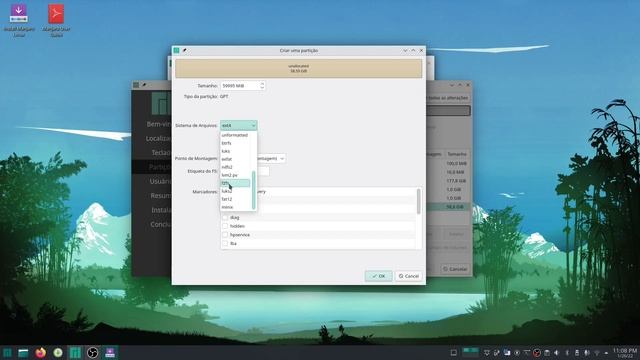Click the red circular tray icon

click(x=537, y=353)
